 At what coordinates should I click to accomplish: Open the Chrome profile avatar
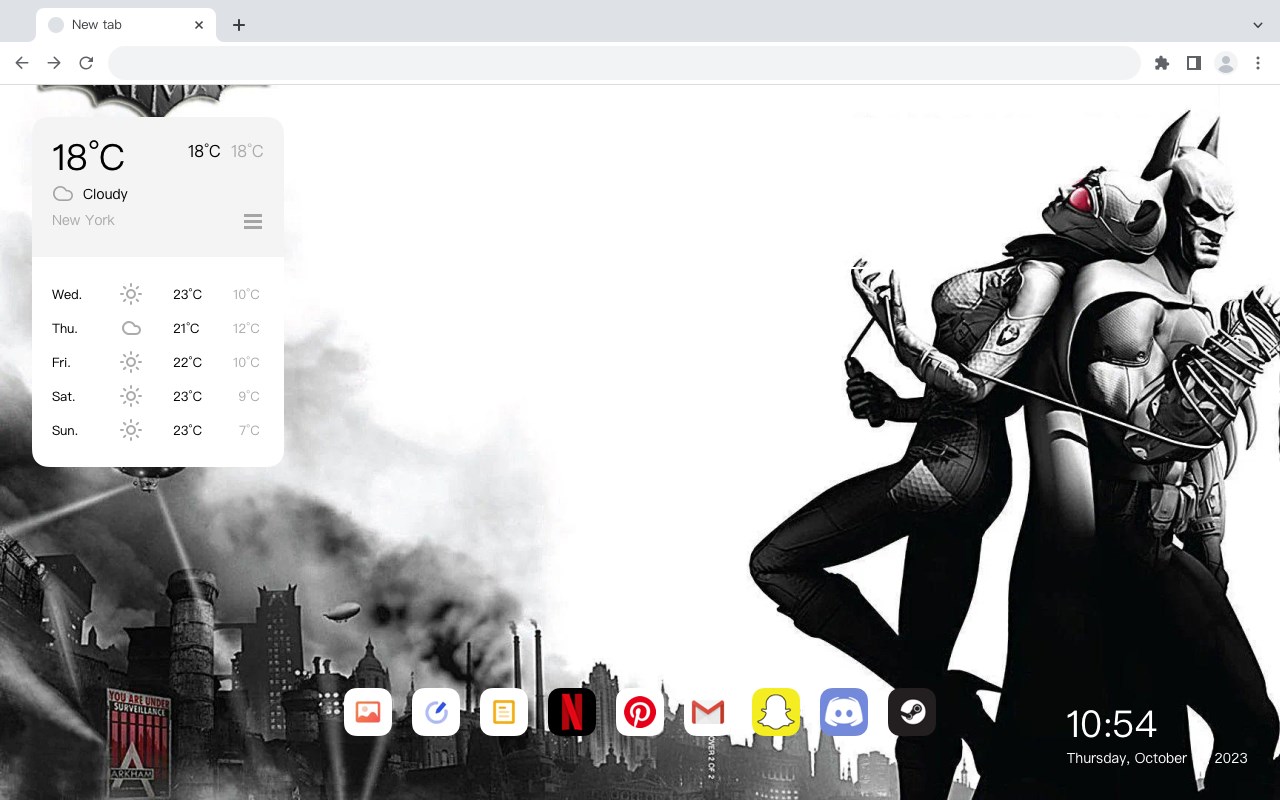[x=1226, y=63]
